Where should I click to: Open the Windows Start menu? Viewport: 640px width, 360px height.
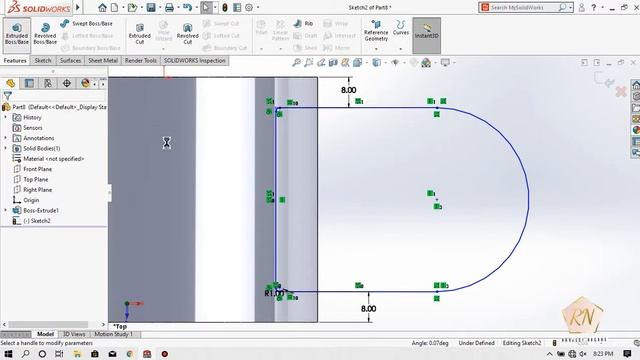8,354
